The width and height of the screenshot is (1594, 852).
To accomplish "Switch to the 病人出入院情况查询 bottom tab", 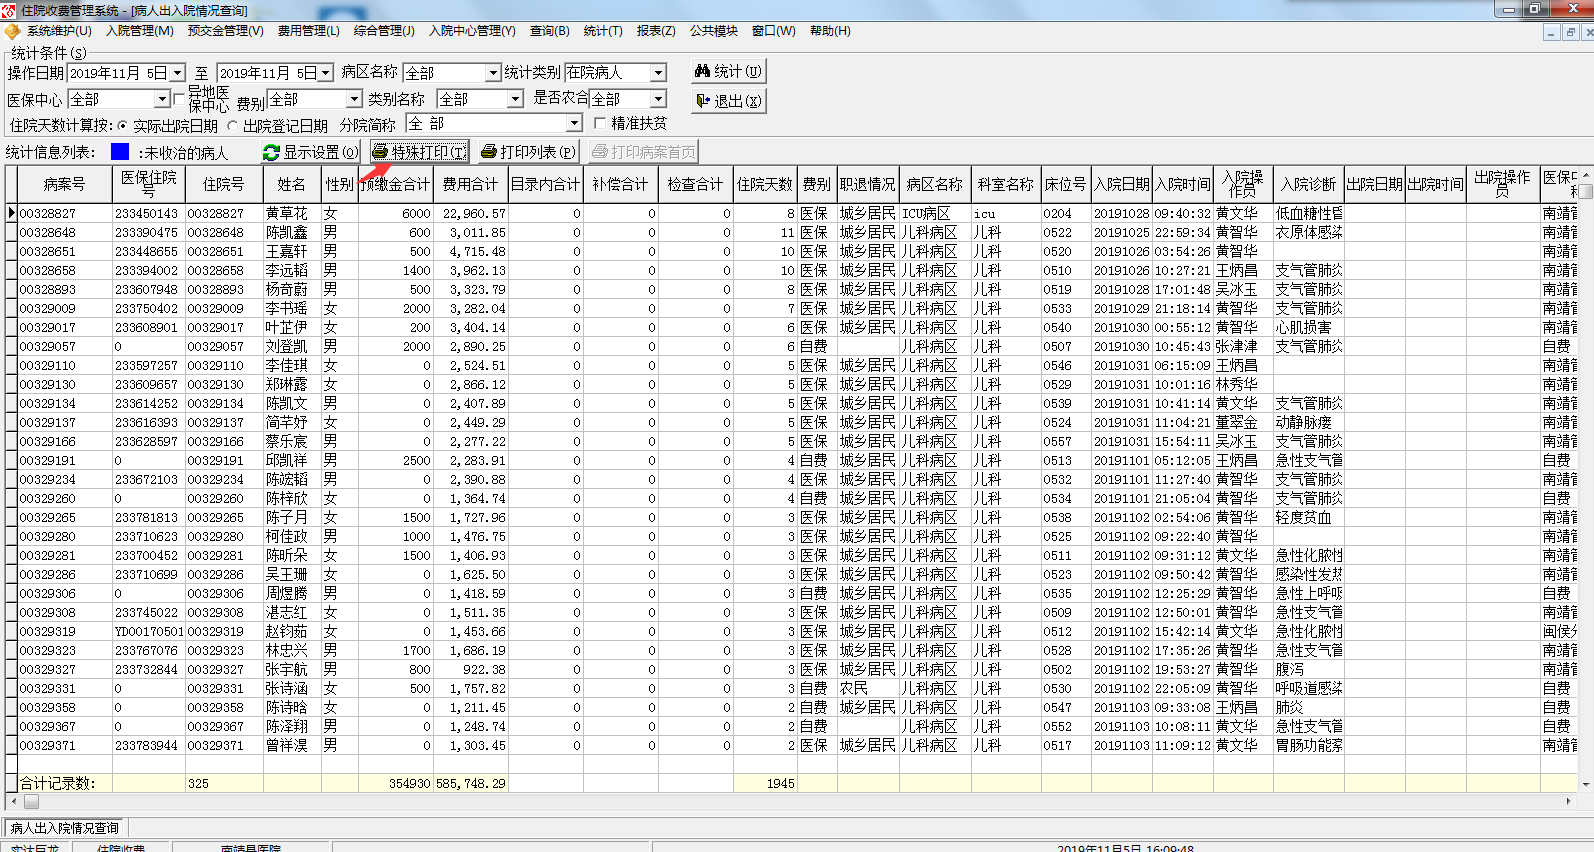I will 65,828.
